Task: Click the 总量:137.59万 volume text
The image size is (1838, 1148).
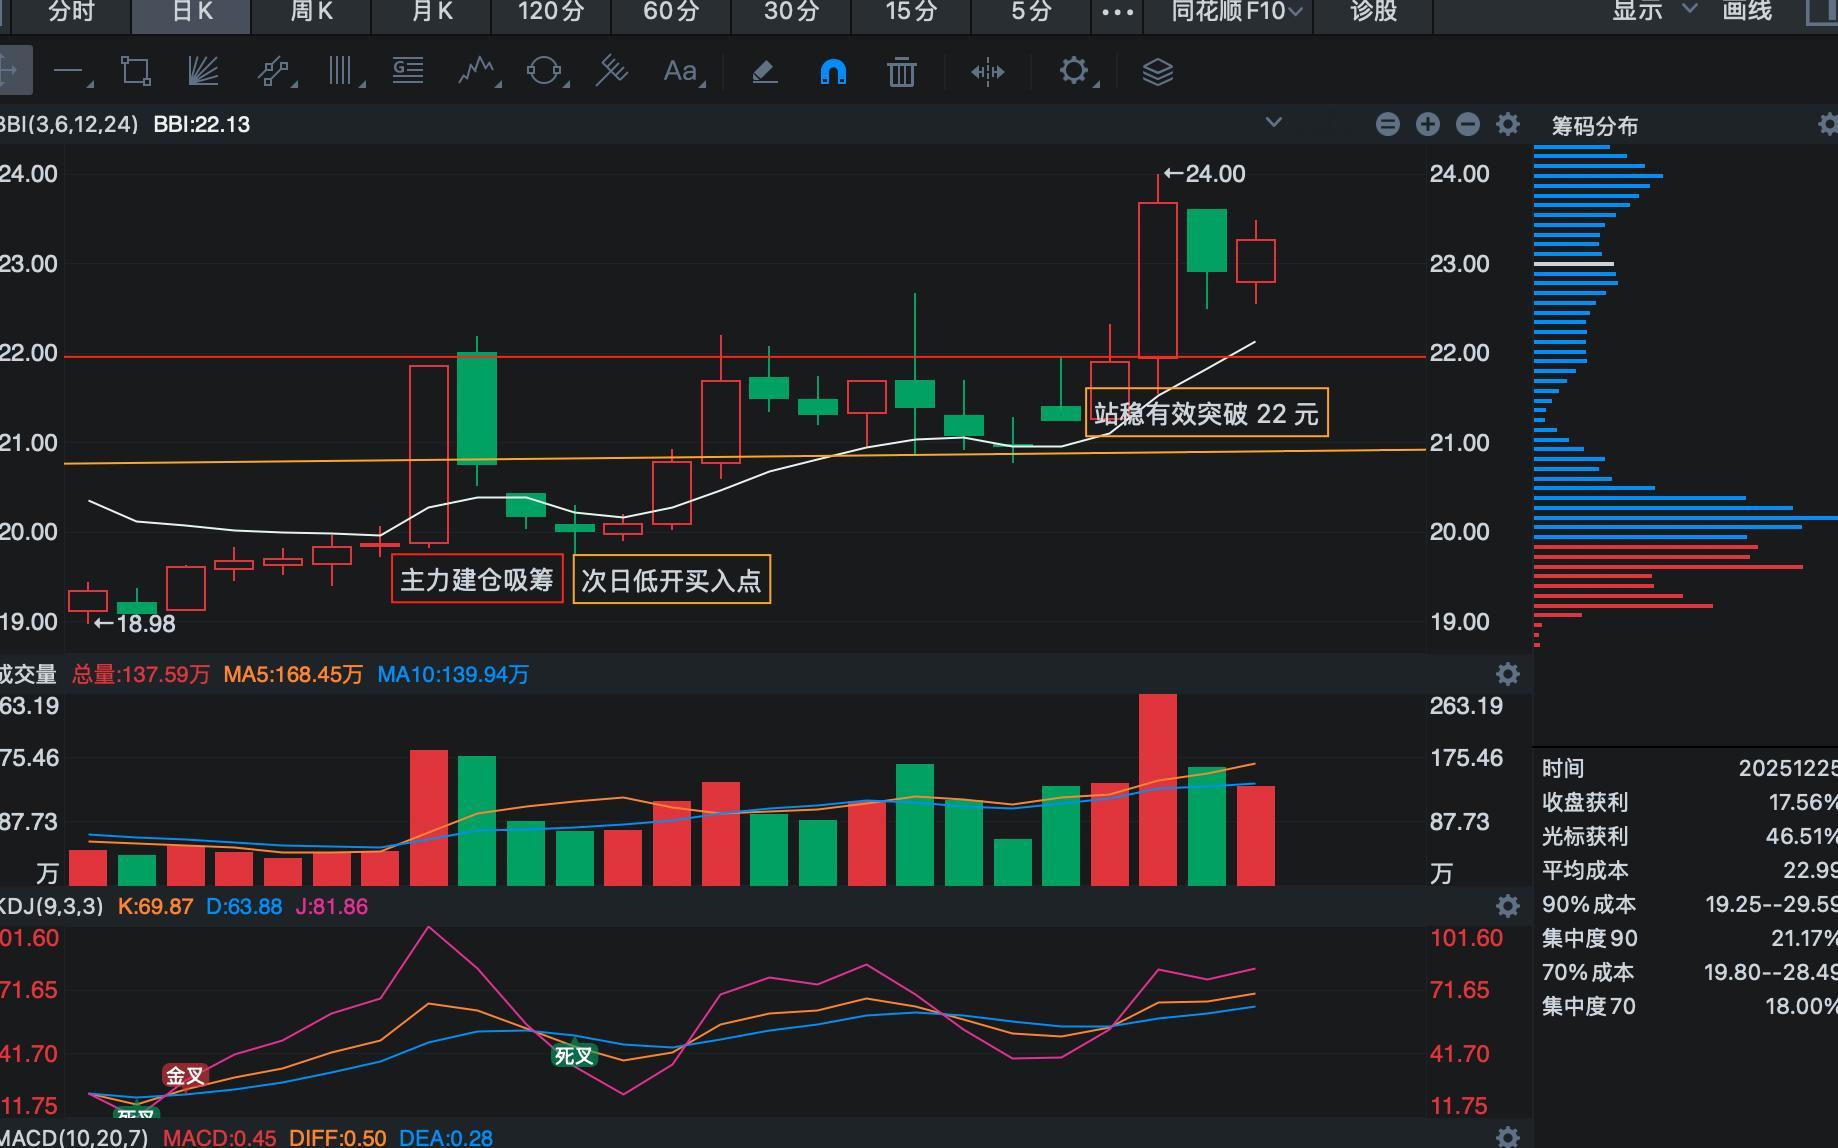Action: (141, 674)
